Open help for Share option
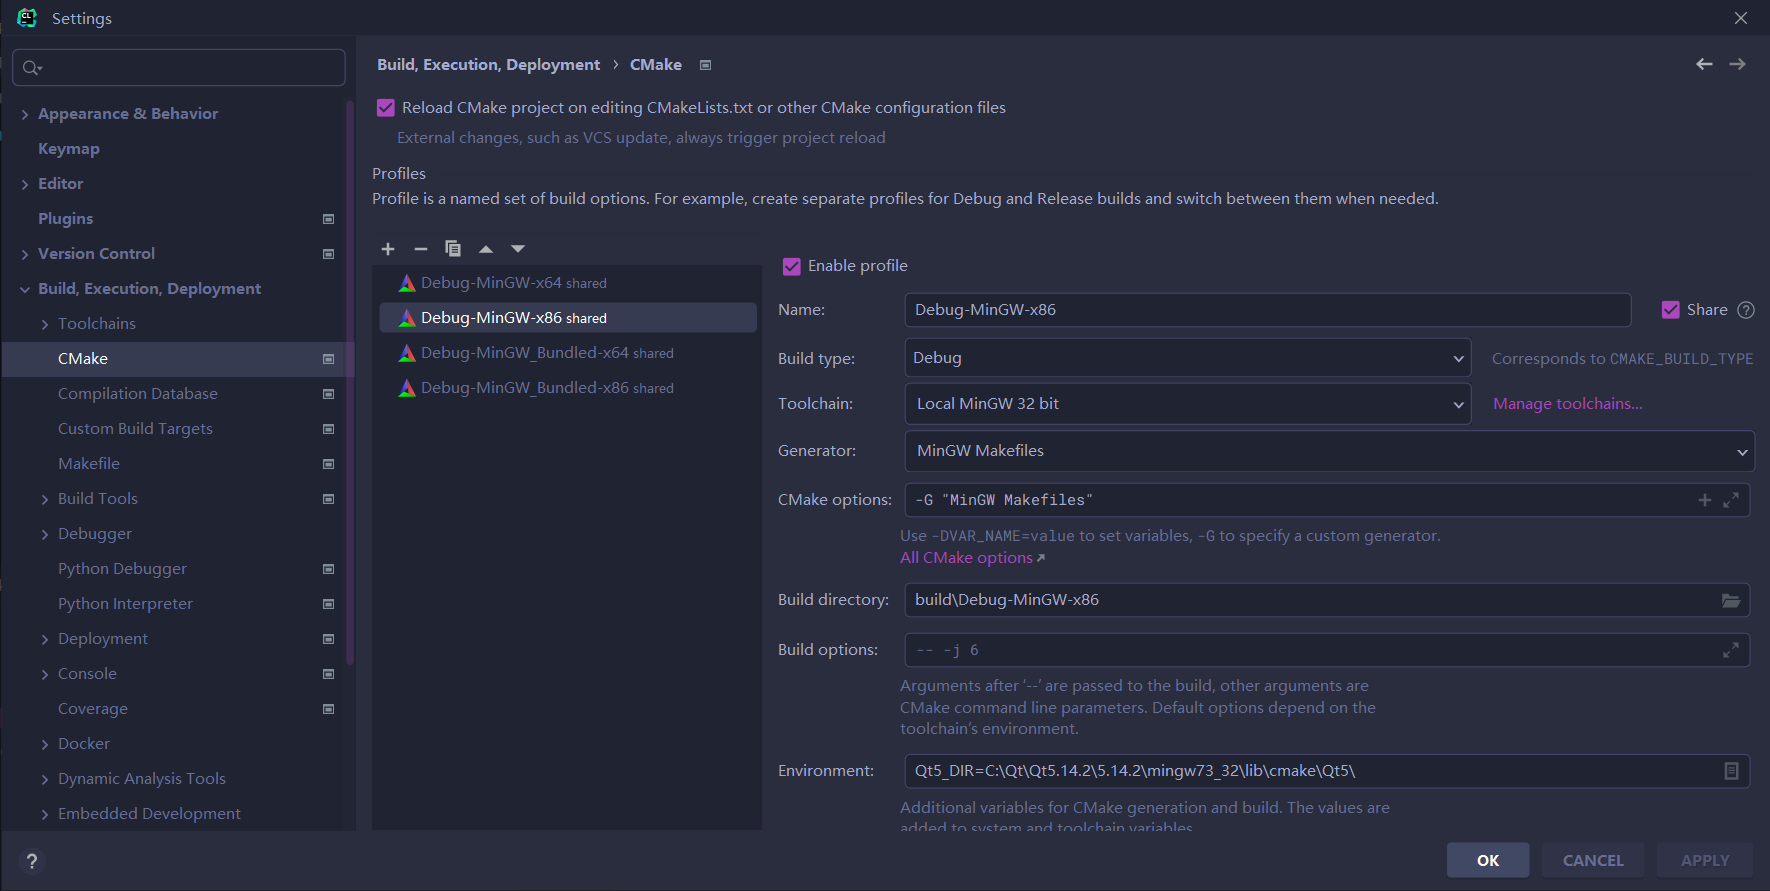 pos(1746,310)
